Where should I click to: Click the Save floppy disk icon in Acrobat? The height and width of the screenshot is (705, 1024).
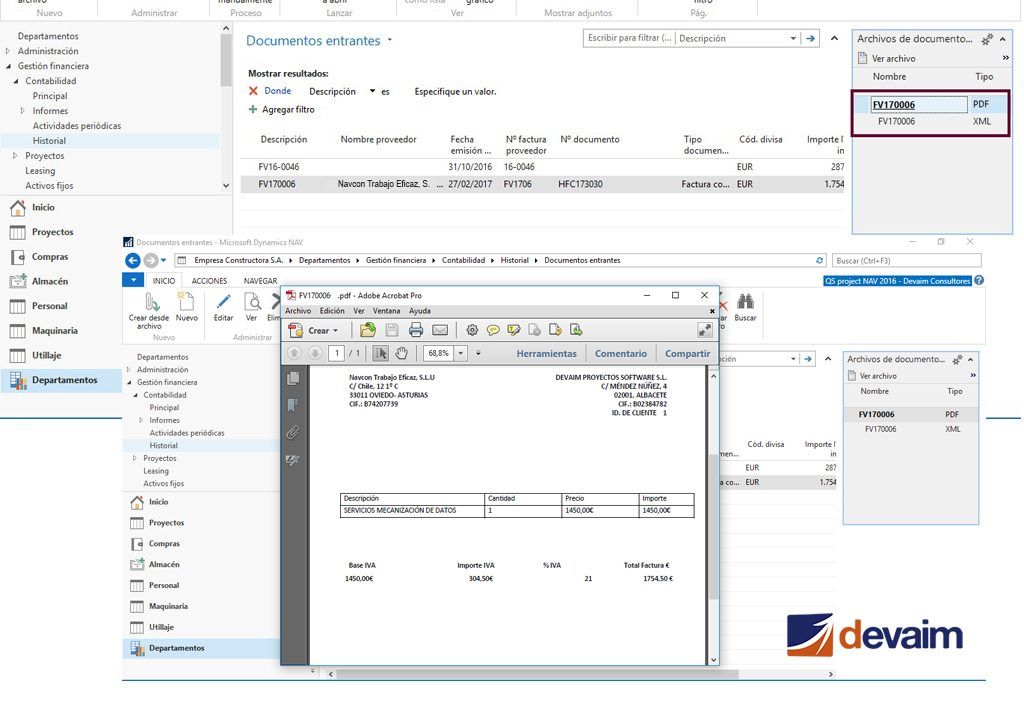point(392,330)
